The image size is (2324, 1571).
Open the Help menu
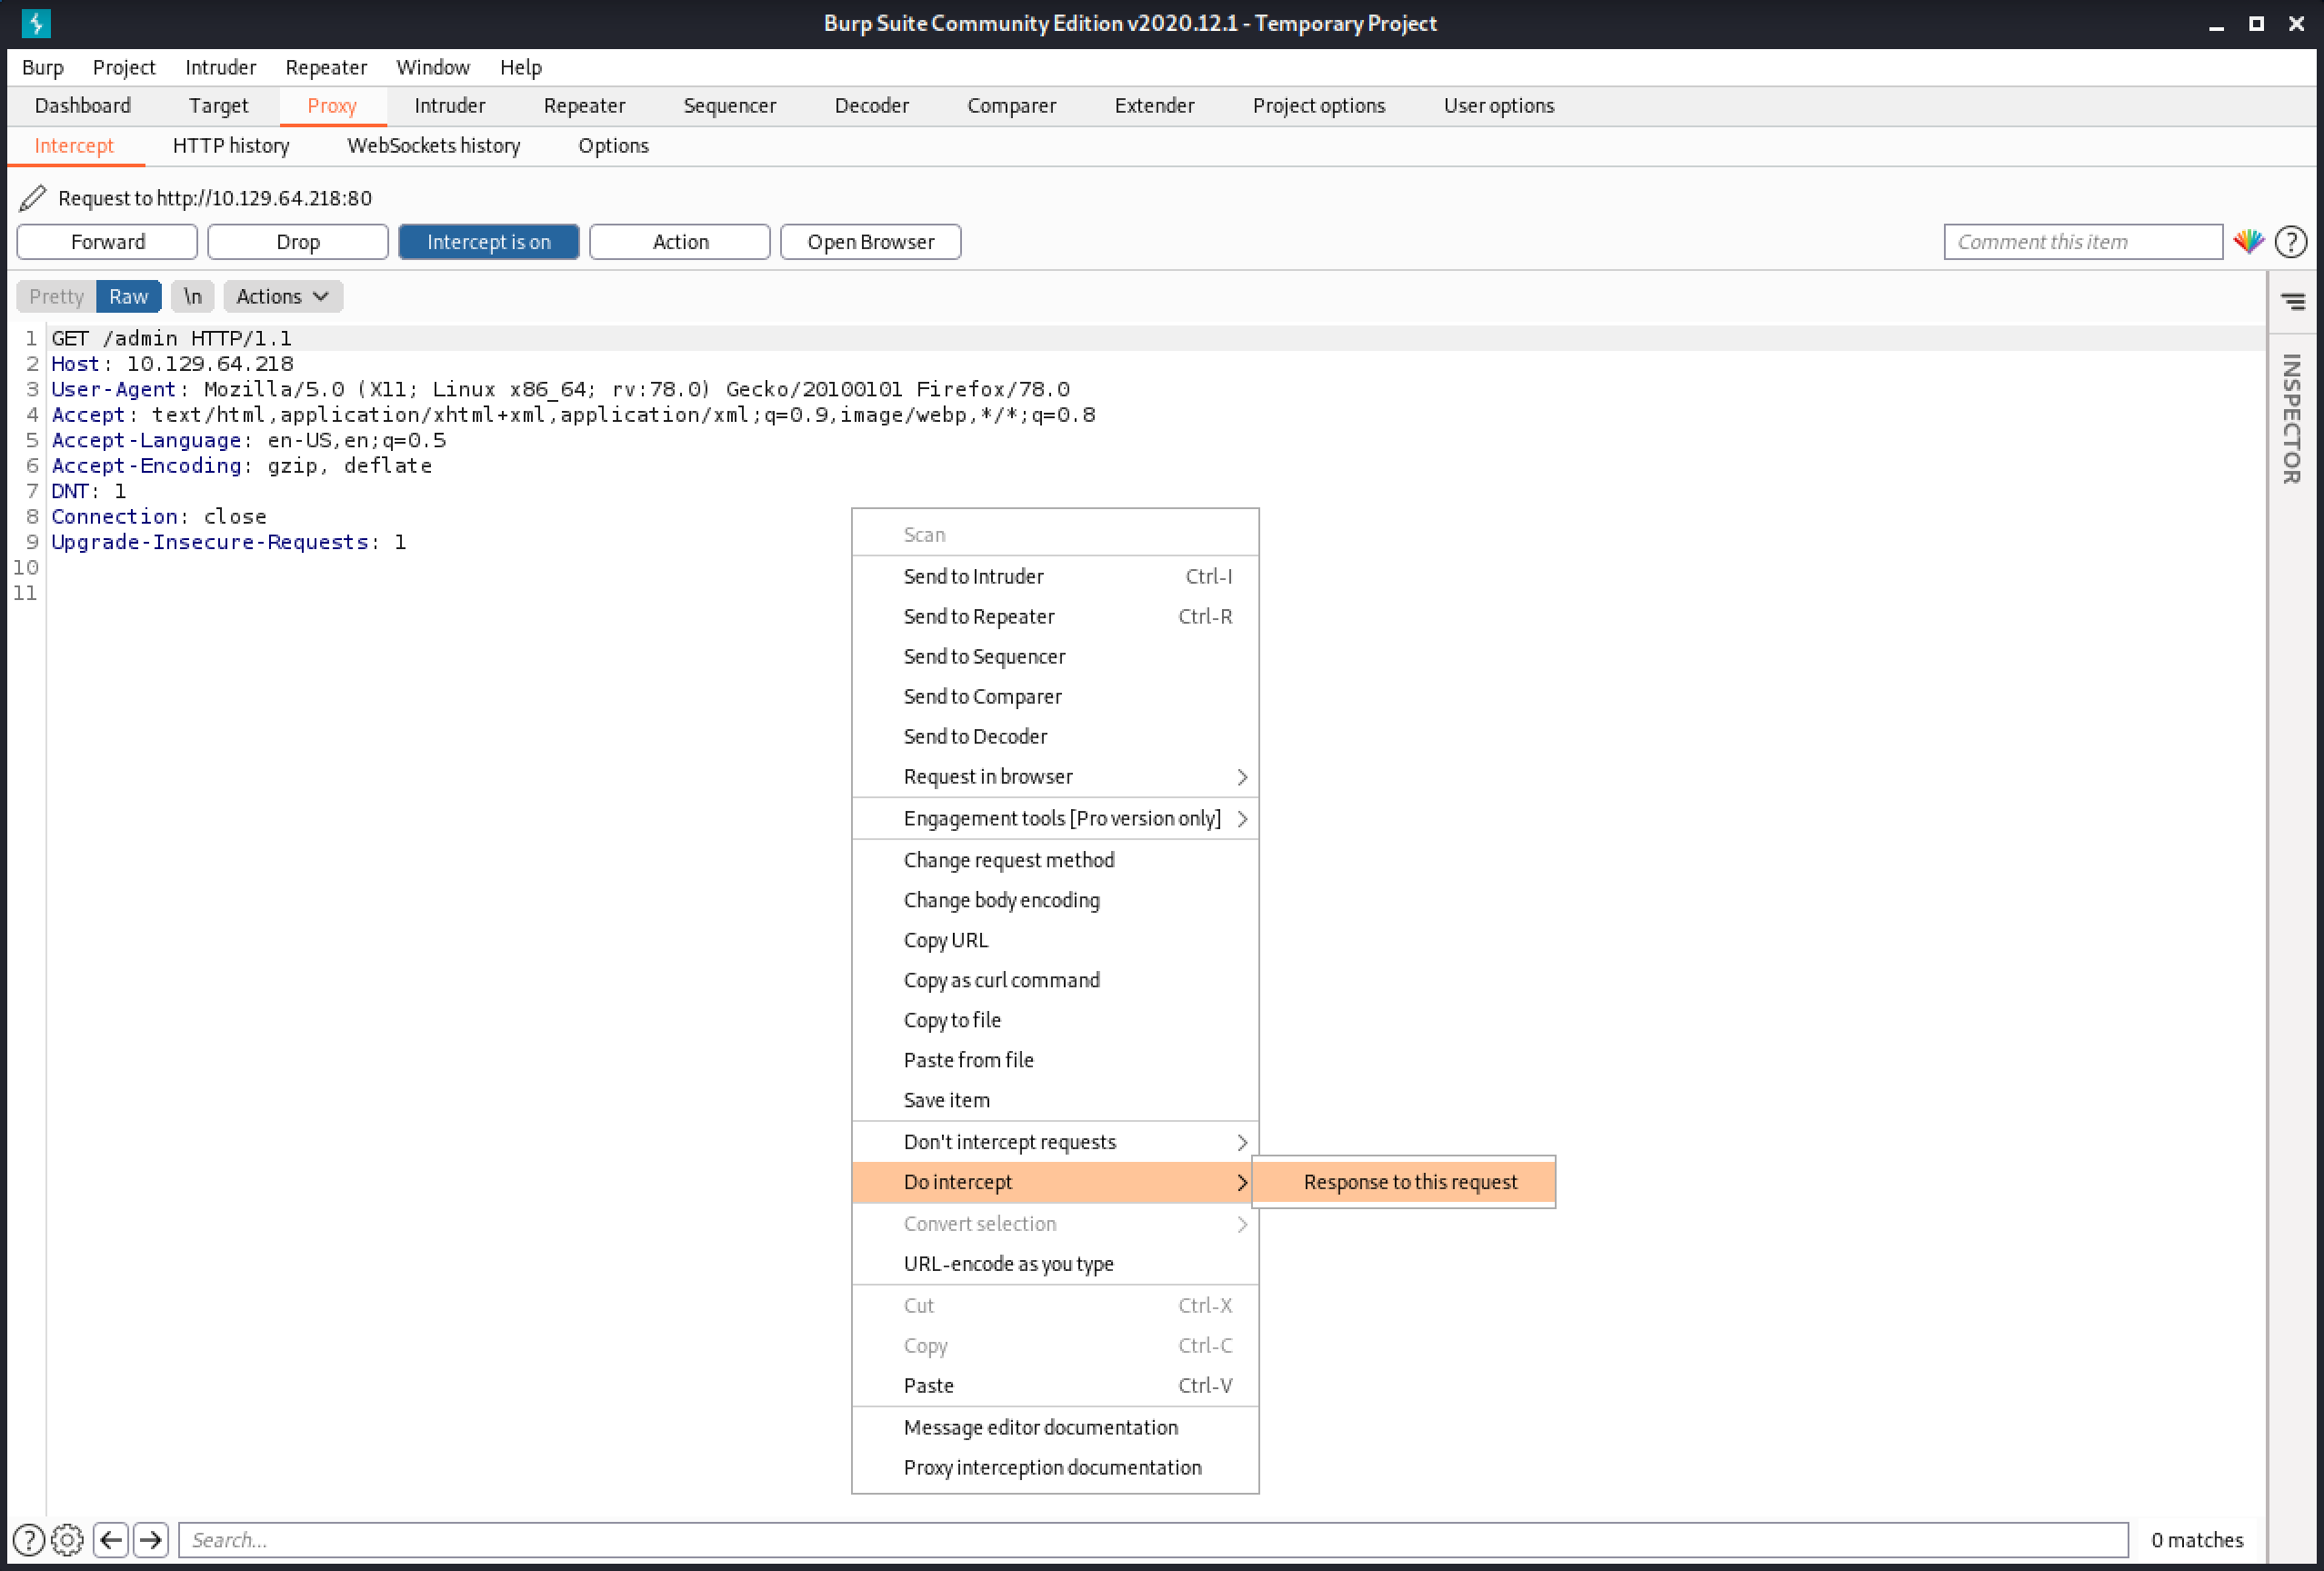pyautogui.click(x=520, y=67)
